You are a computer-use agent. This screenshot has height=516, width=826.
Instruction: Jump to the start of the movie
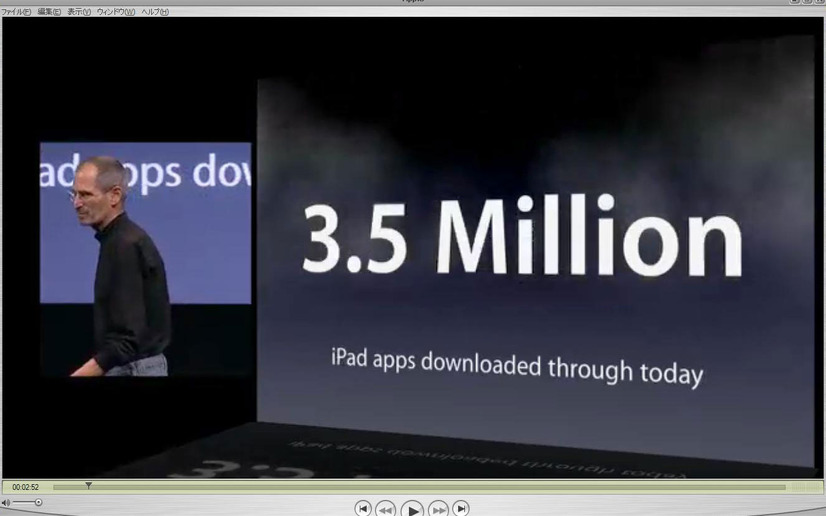(x=362, y=508)
